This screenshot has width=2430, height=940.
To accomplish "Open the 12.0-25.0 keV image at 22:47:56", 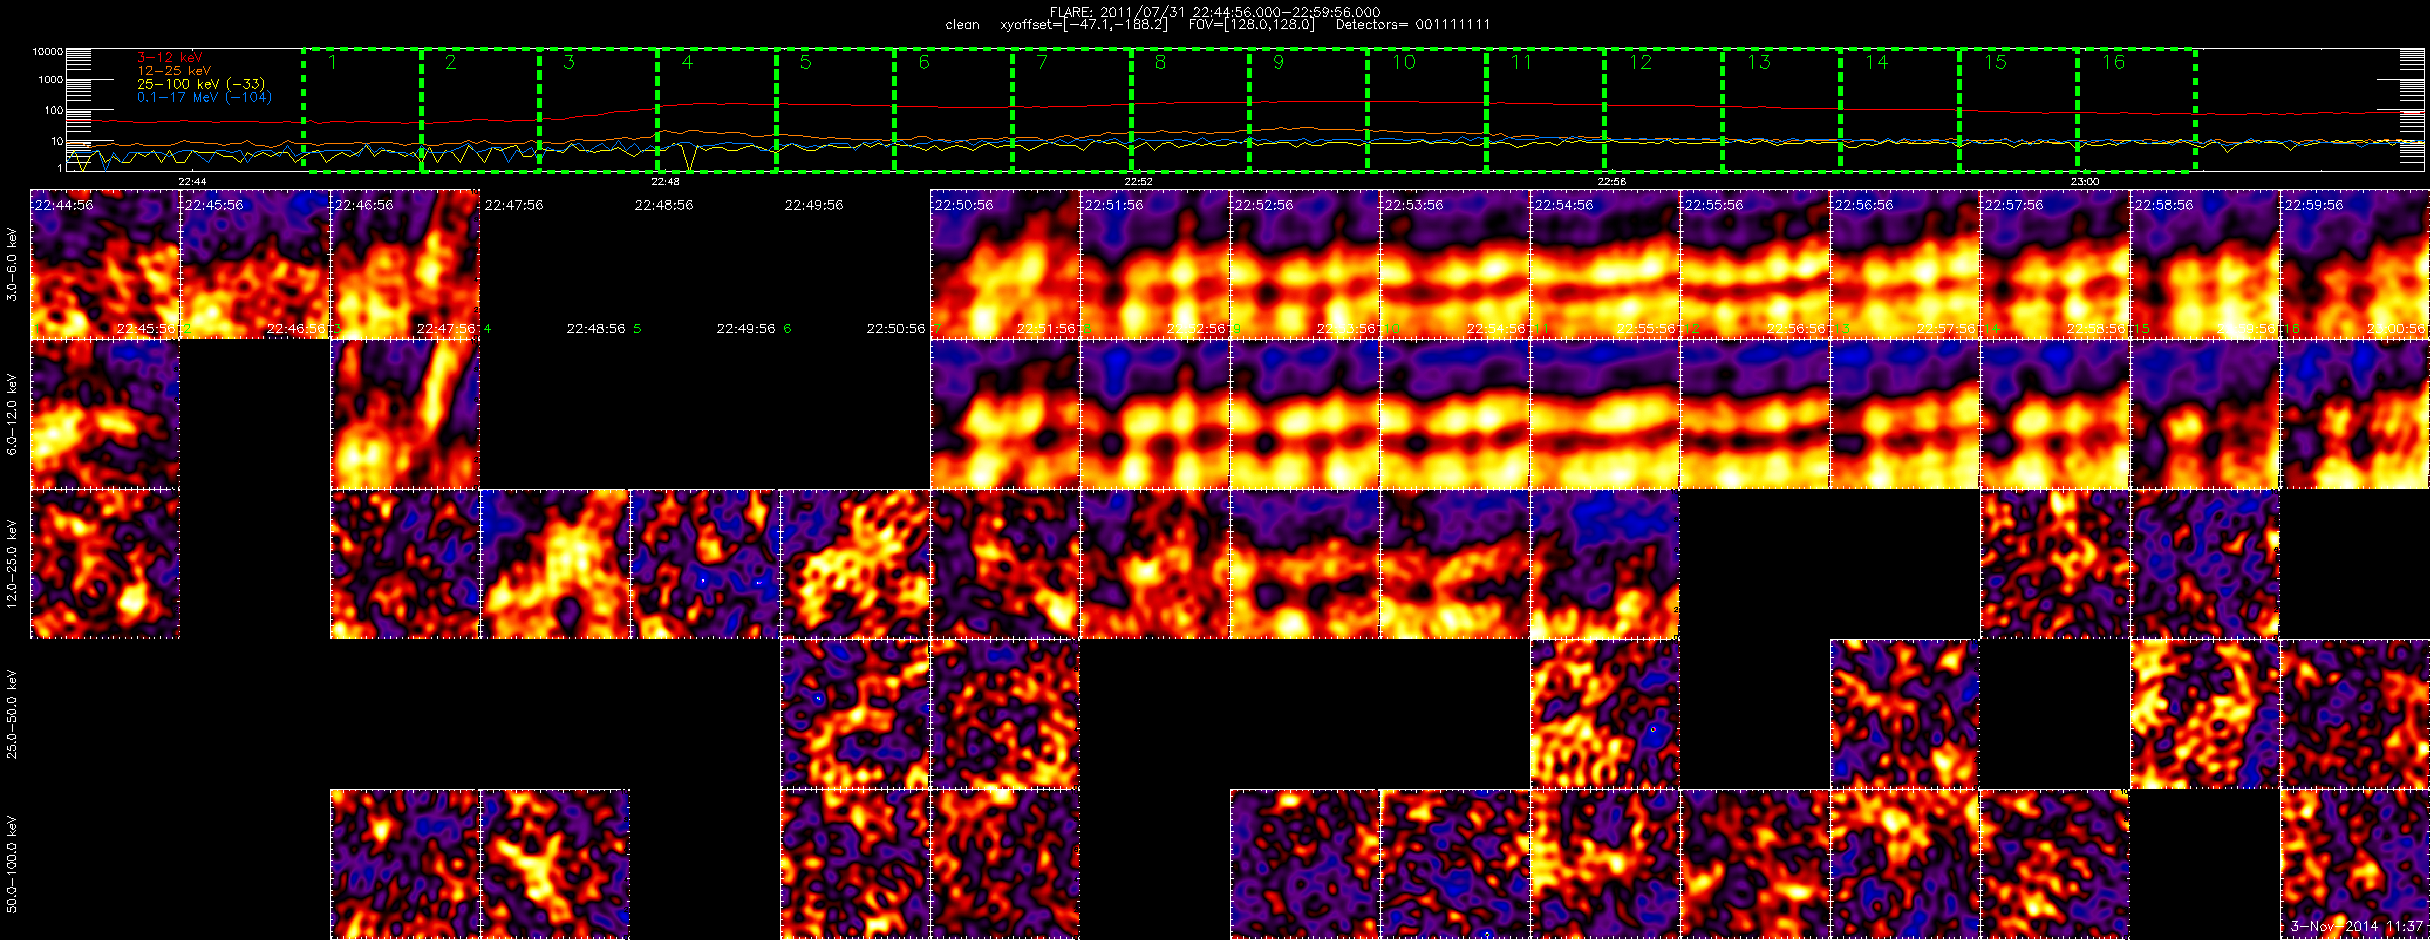I will pos(555,564).
